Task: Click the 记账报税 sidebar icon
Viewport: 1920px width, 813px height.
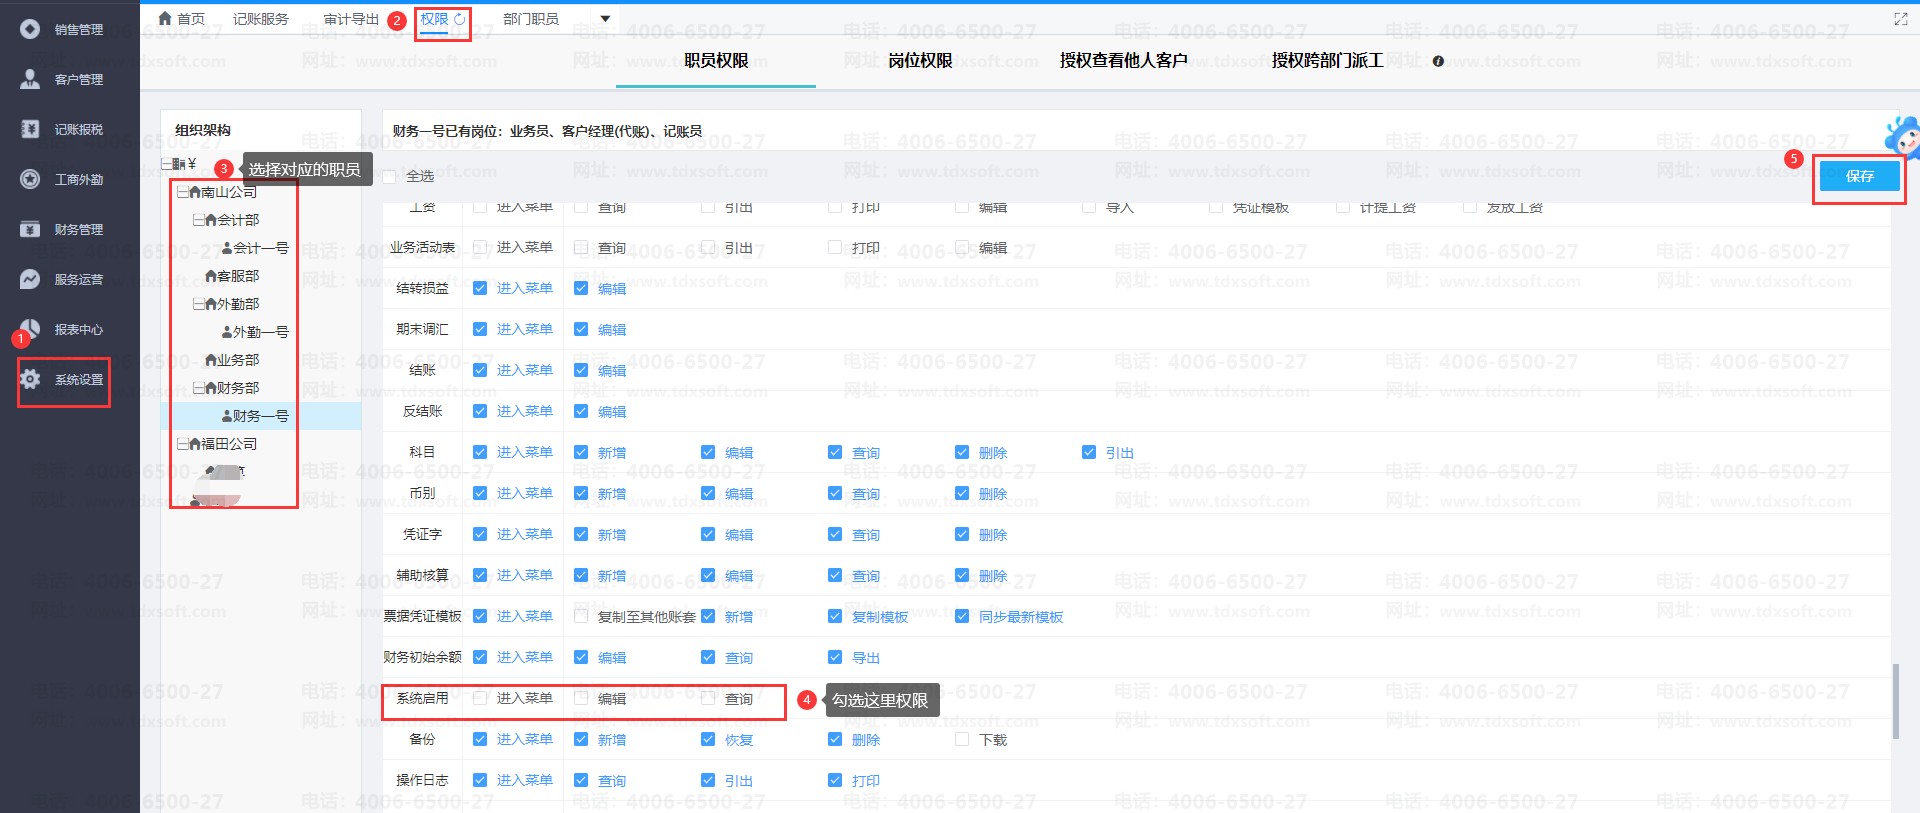Action: click(x=30, y=129)
